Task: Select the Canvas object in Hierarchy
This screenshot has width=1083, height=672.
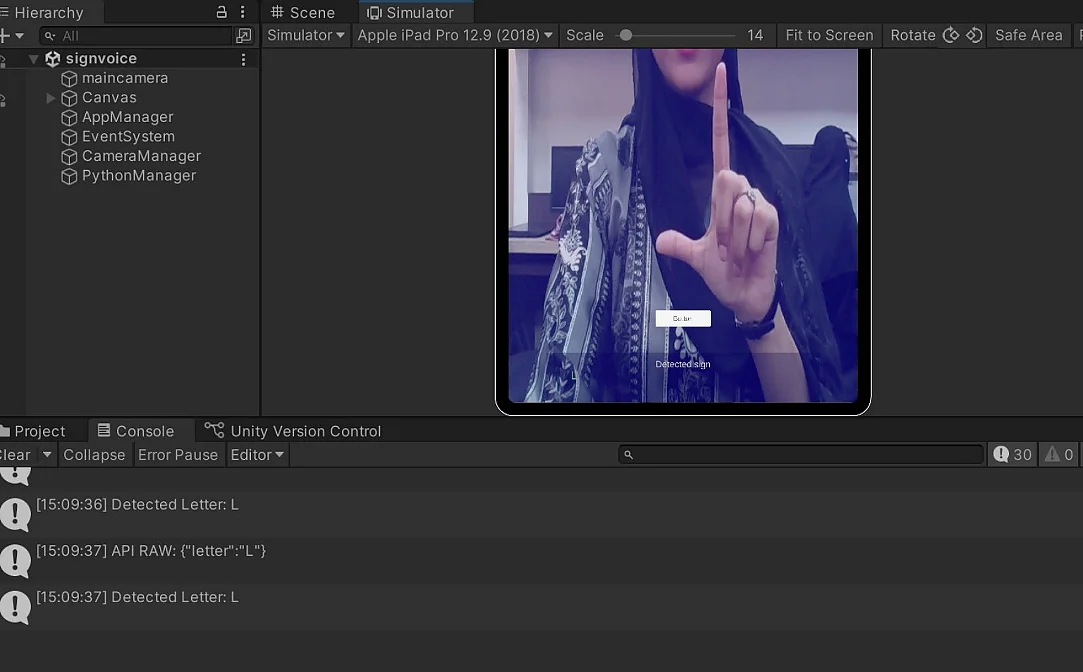Action: [x=109, y=97]
